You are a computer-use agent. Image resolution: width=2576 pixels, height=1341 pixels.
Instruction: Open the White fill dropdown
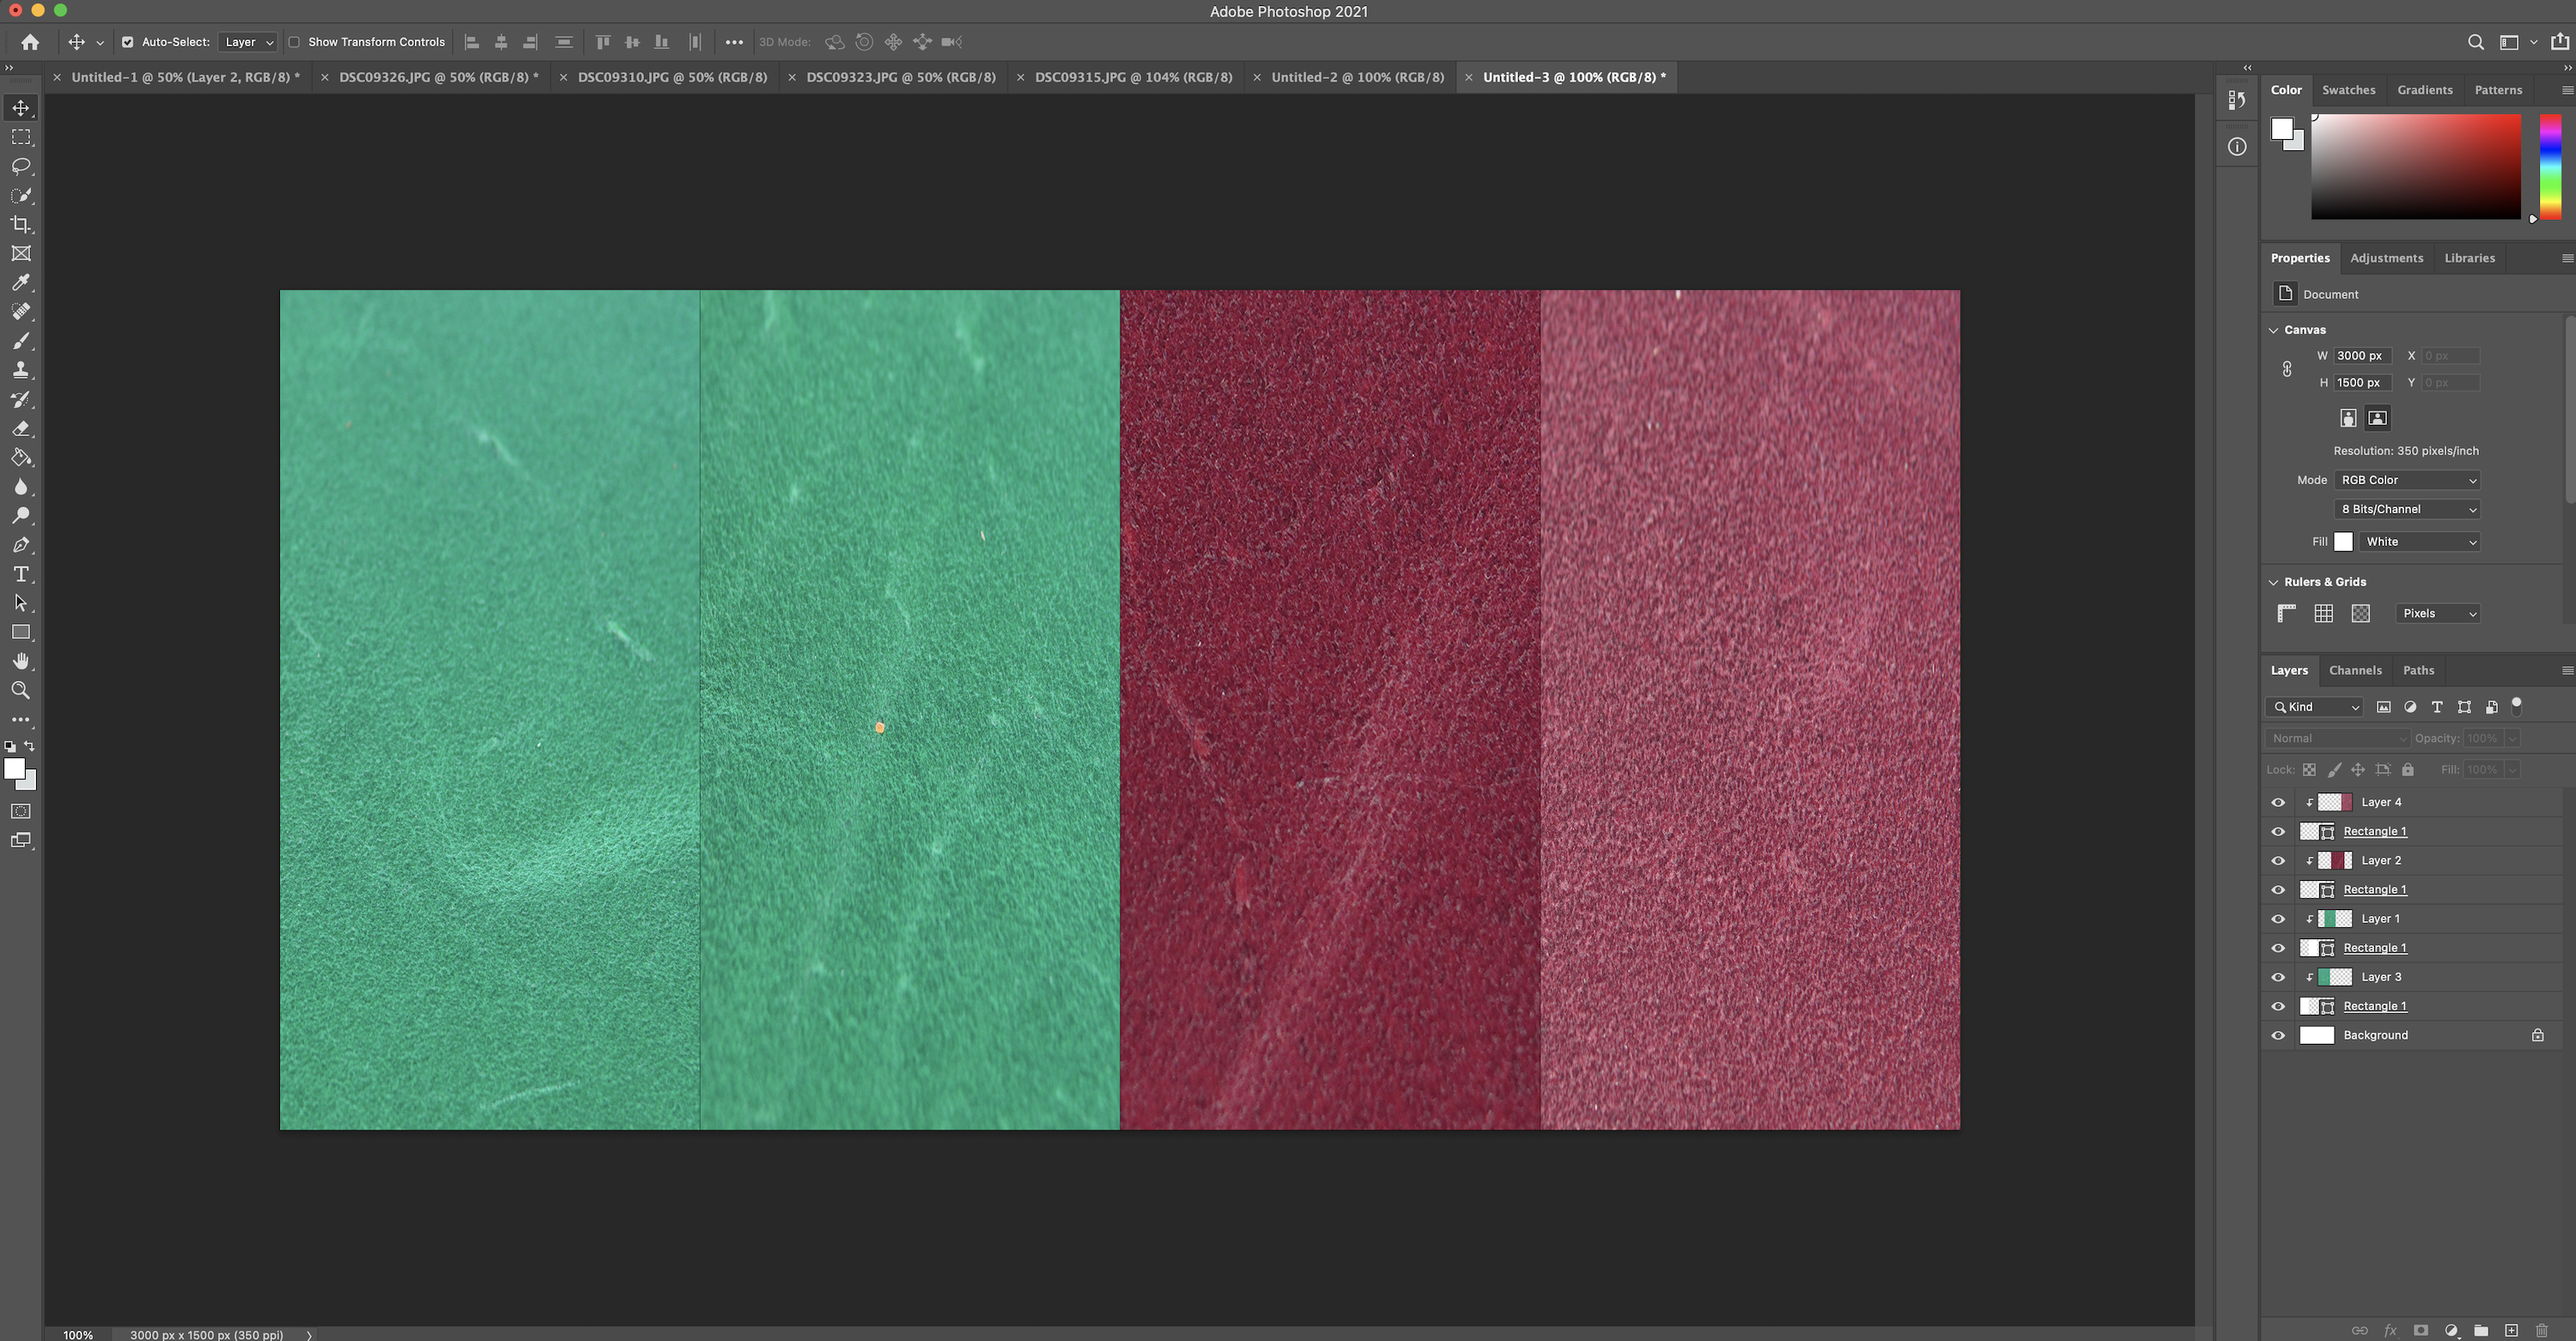(x=2419, y=542)
